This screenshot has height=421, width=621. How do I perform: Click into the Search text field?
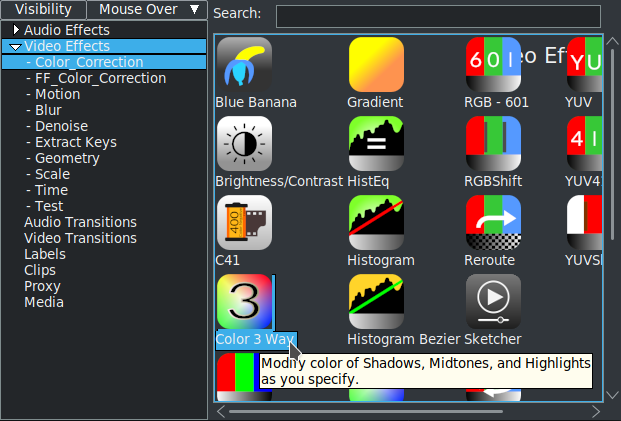coord(438,15)
